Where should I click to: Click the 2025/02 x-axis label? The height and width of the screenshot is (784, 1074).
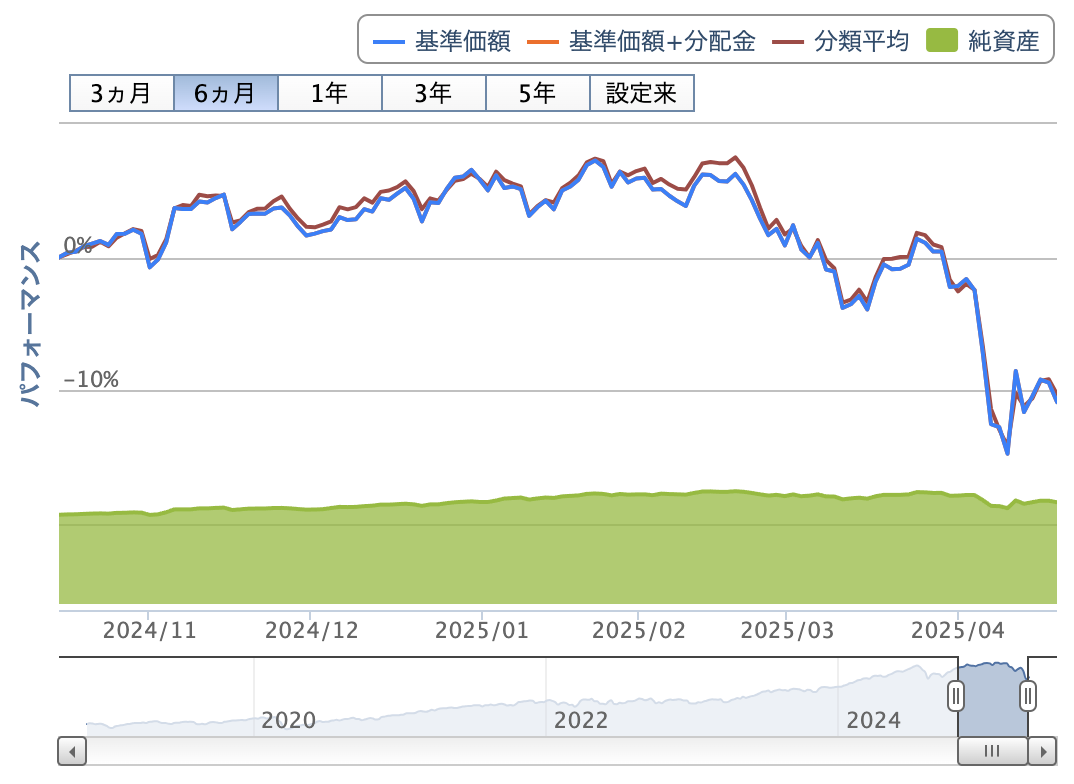tap(638, 630)
